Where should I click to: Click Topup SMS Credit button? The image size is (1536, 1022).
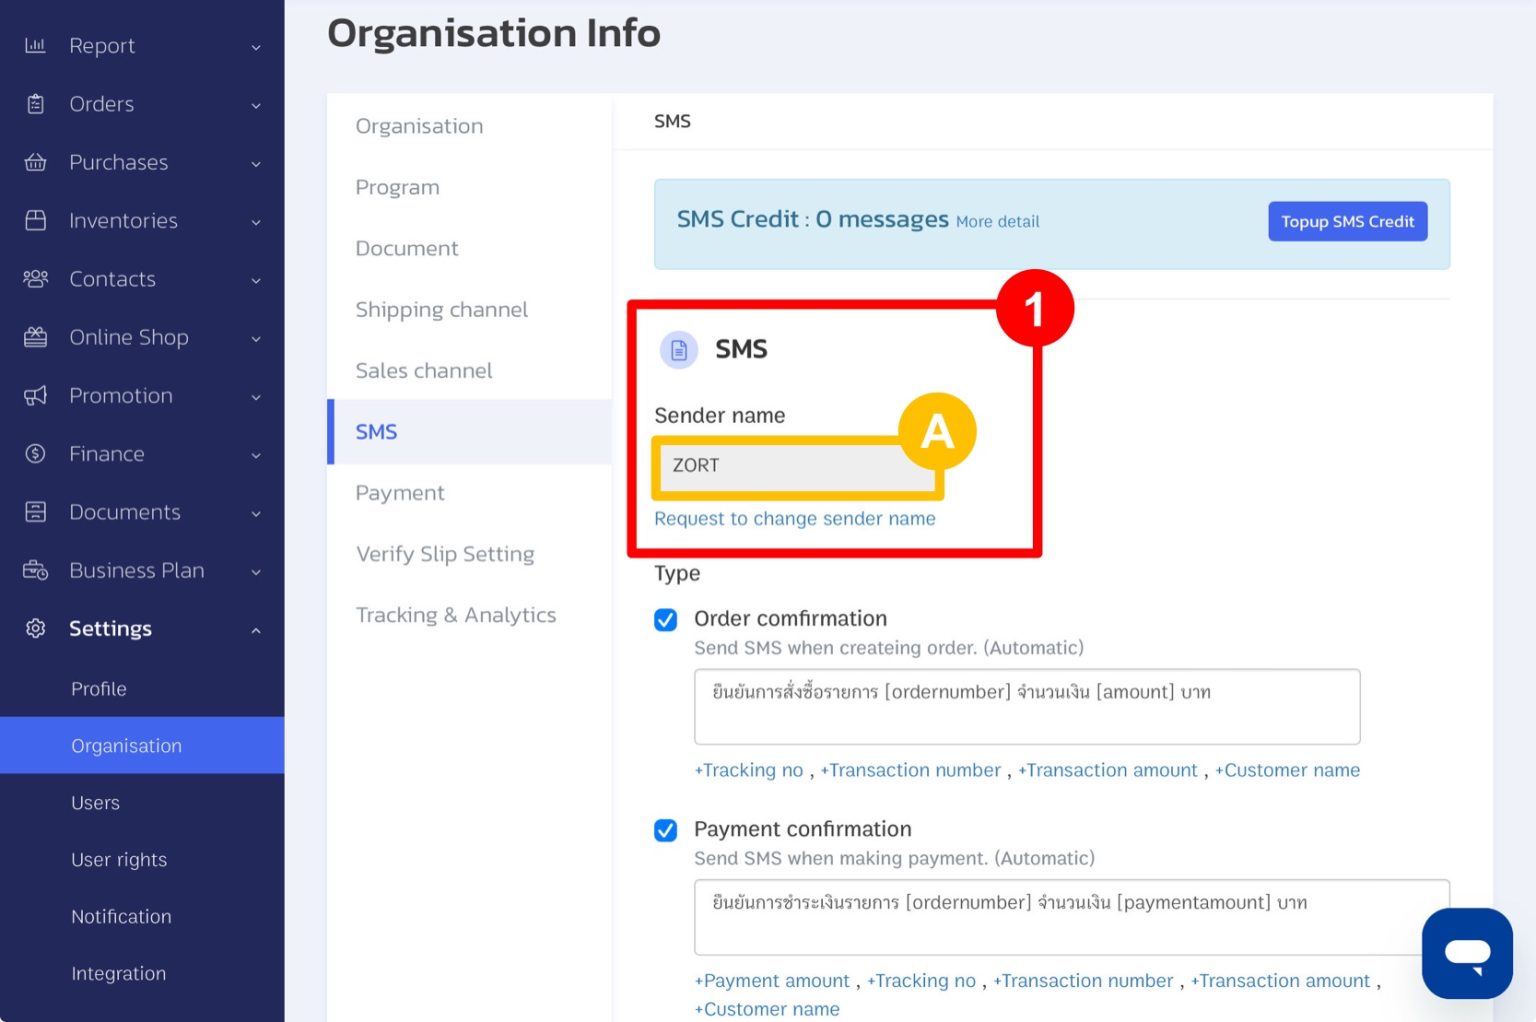tap(1347, 221)
